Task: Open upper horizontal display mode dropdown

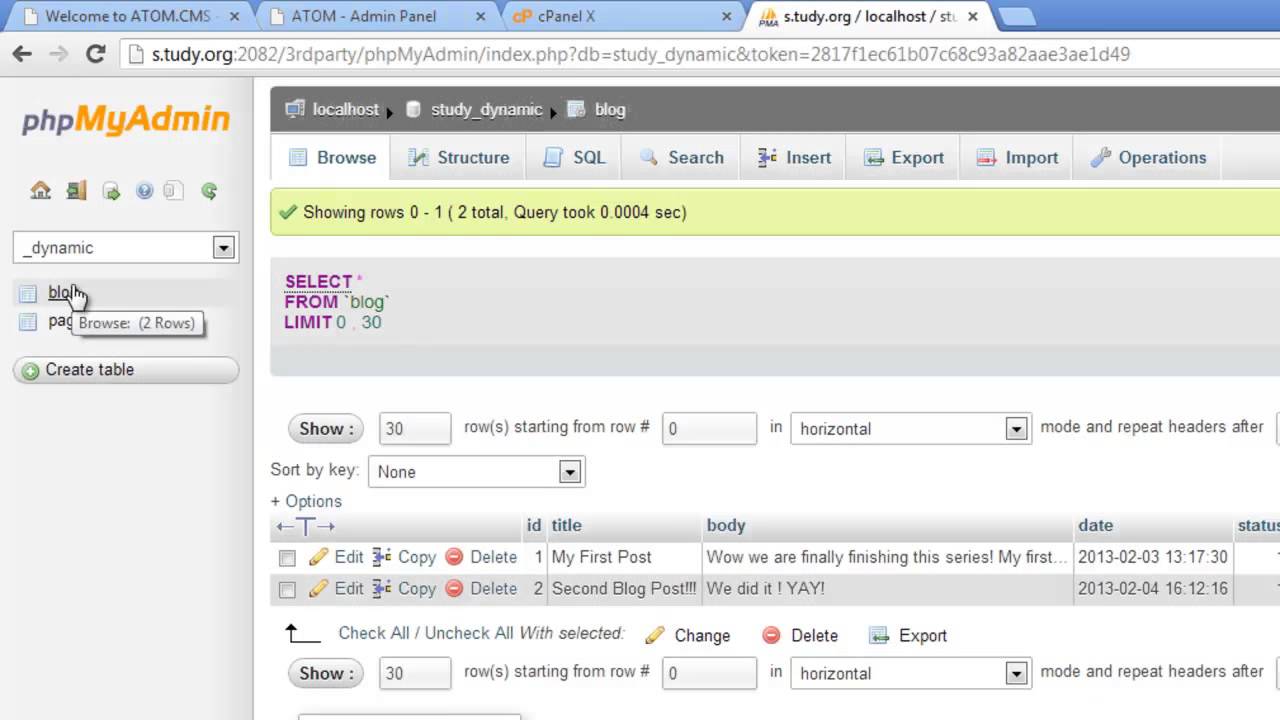Action: click(x=910, y=429)
